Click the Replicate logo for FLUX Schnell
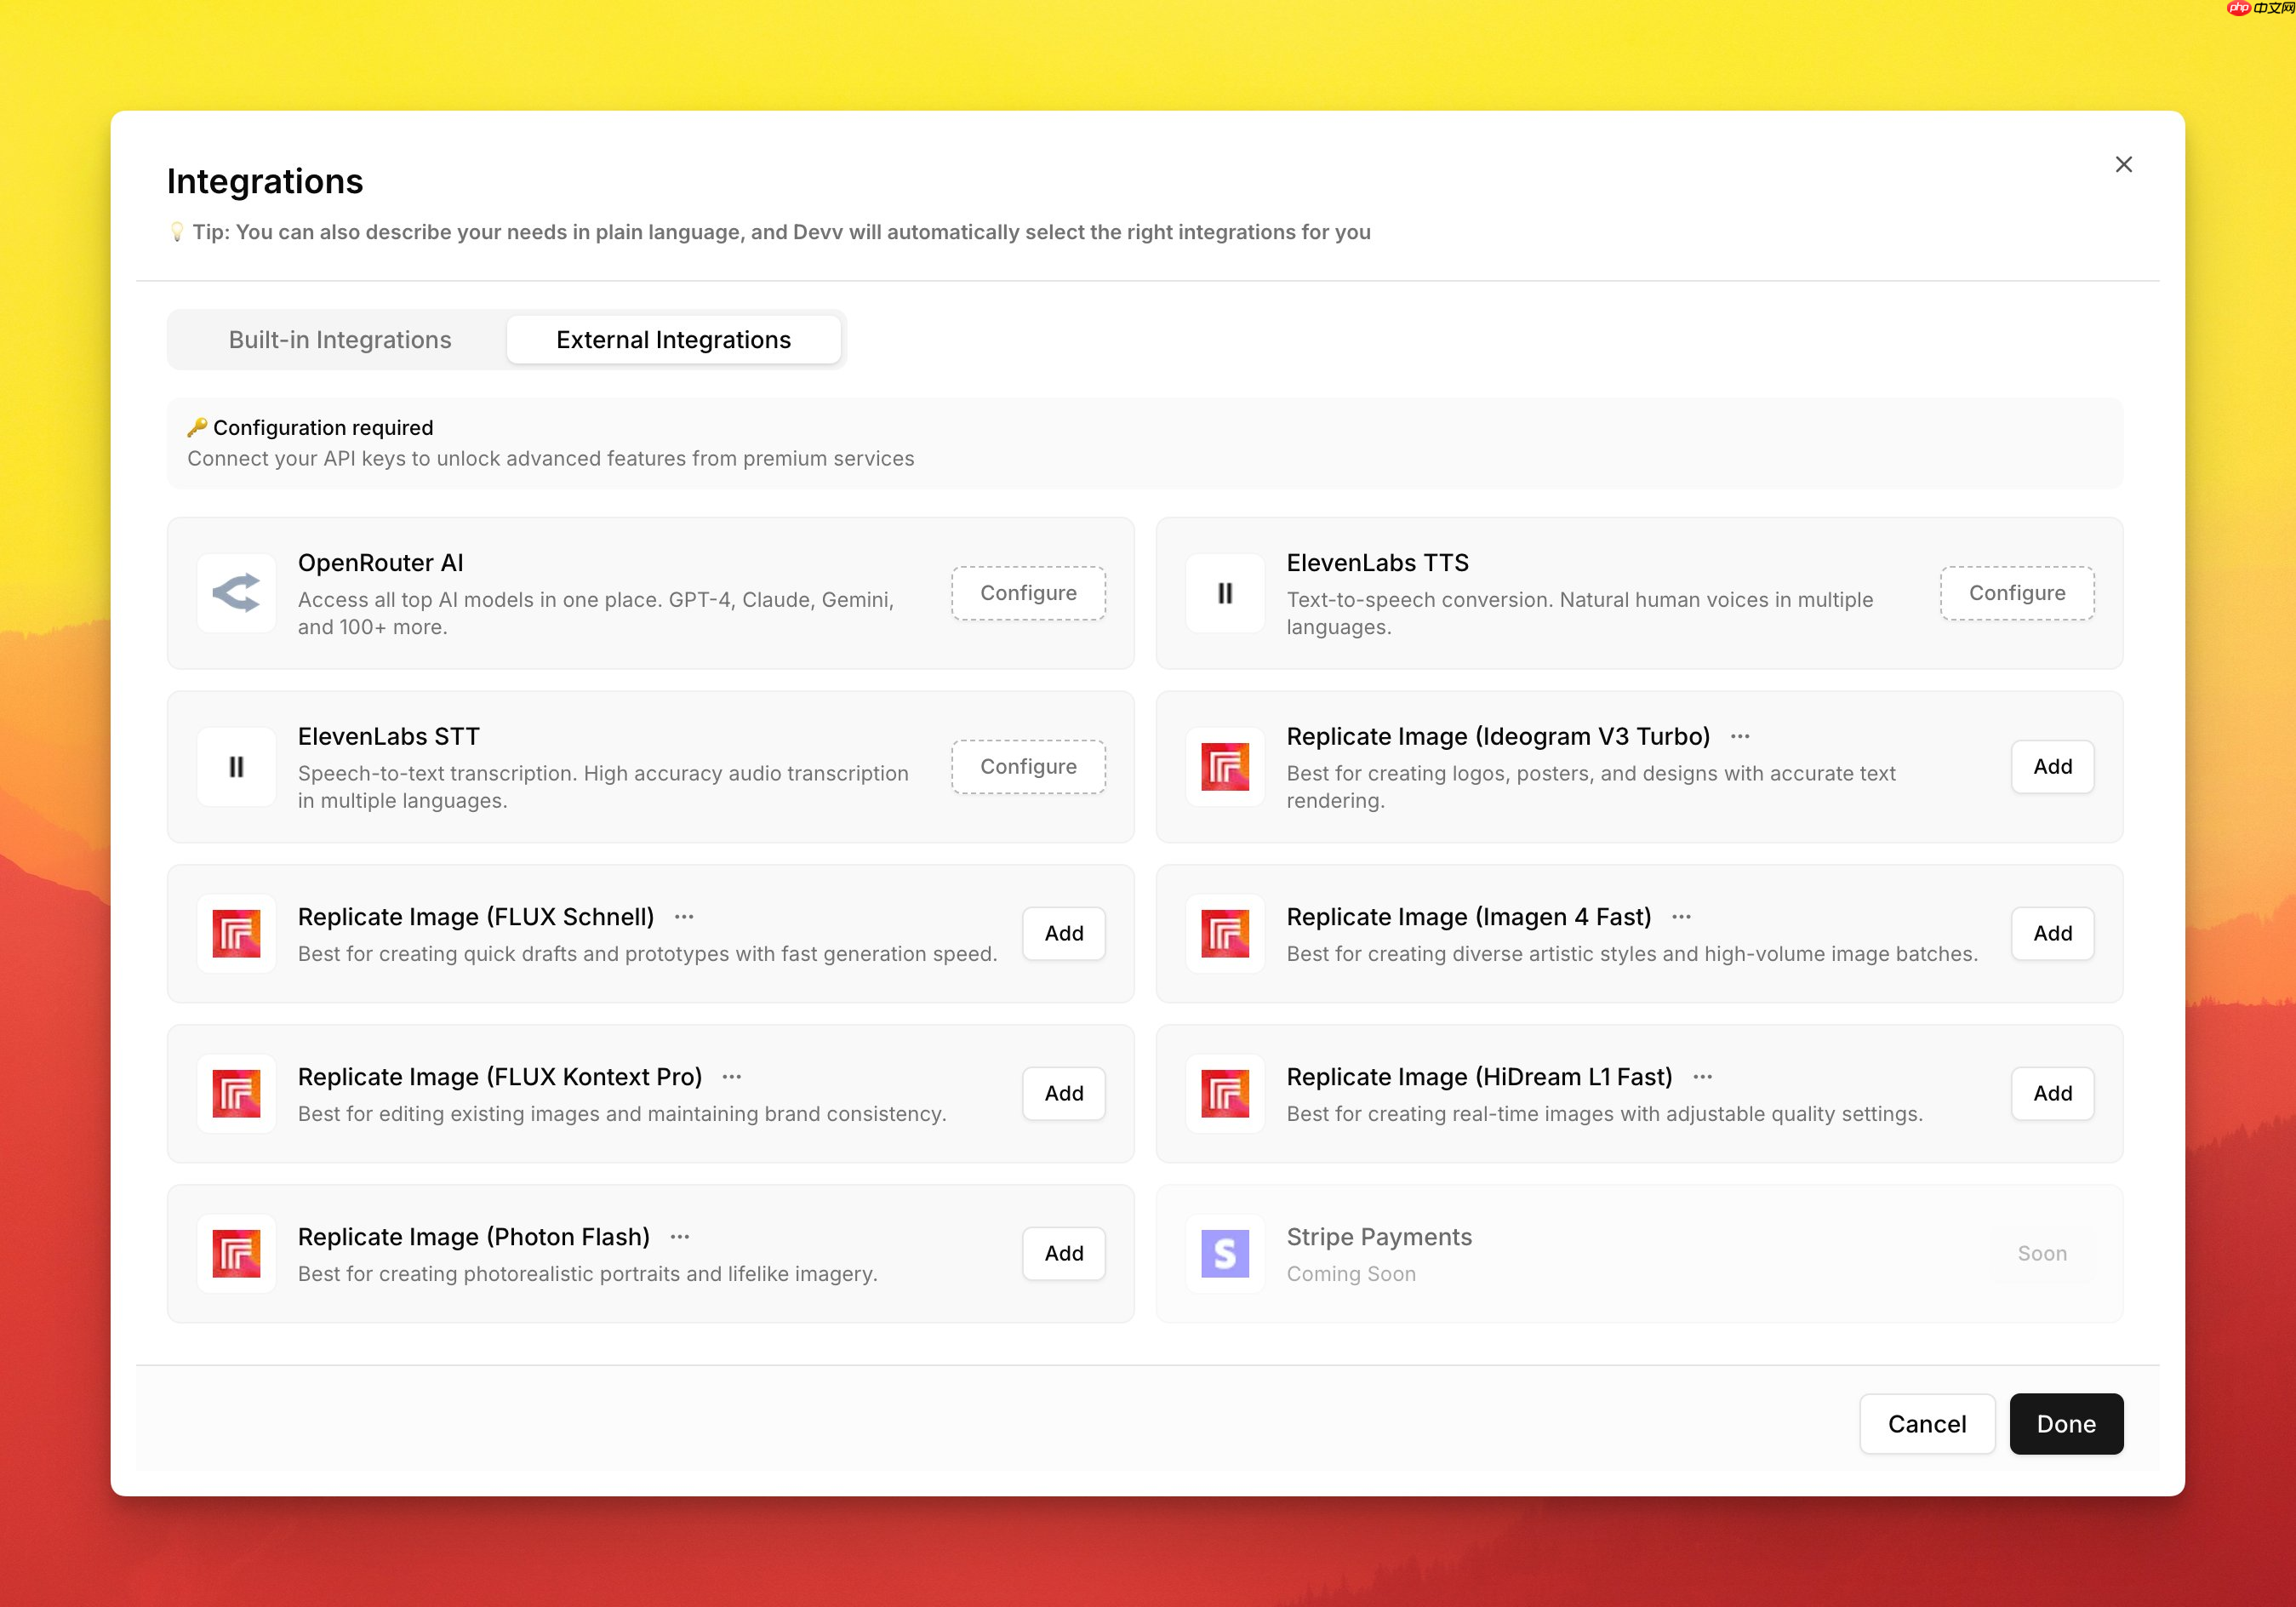2296x1607 pixels. tap(236, 933)
